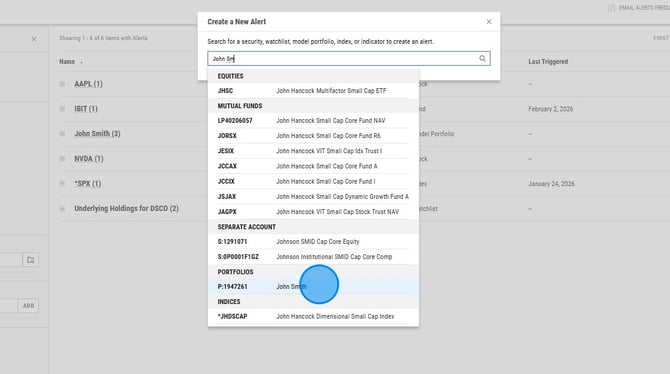Select *JHDSCAP Dimensional Small Cap Index
The width and height of the screenshot is (670, 374).
(313, 316)
